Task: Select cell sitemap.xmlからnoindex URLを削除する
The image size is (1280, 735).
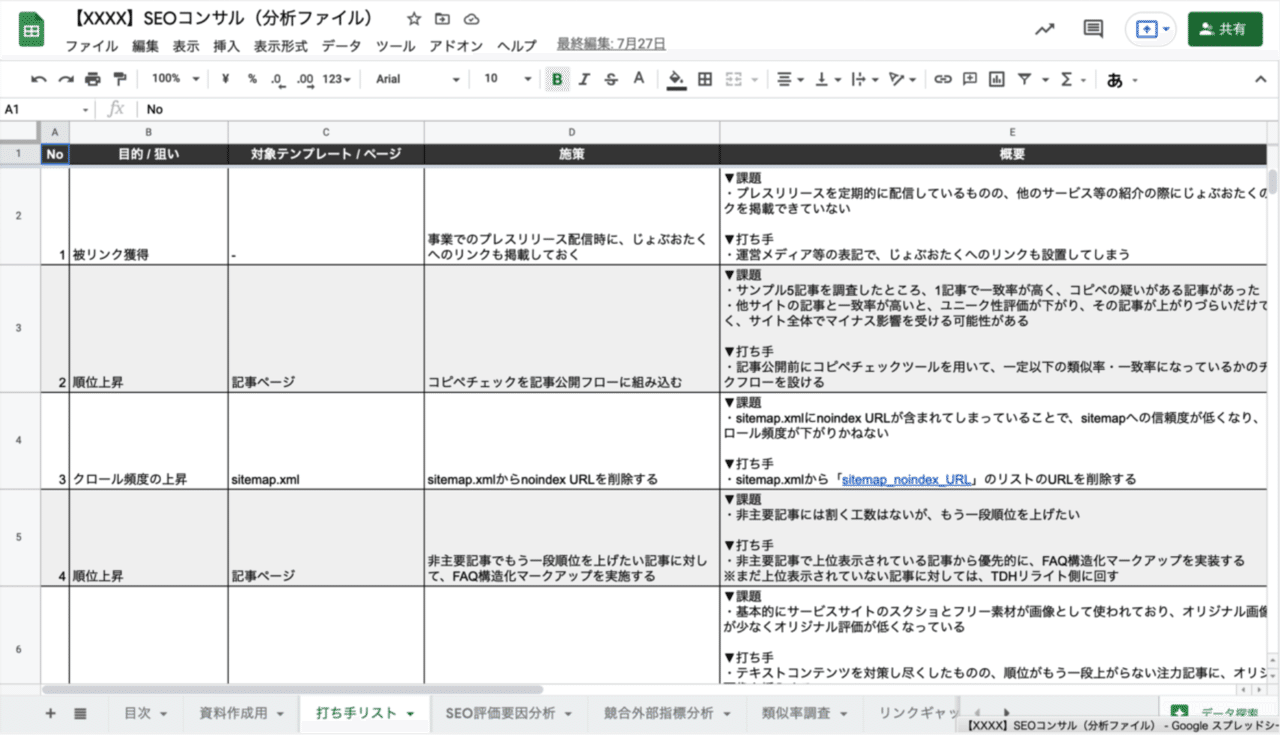Action: [572, 441]
